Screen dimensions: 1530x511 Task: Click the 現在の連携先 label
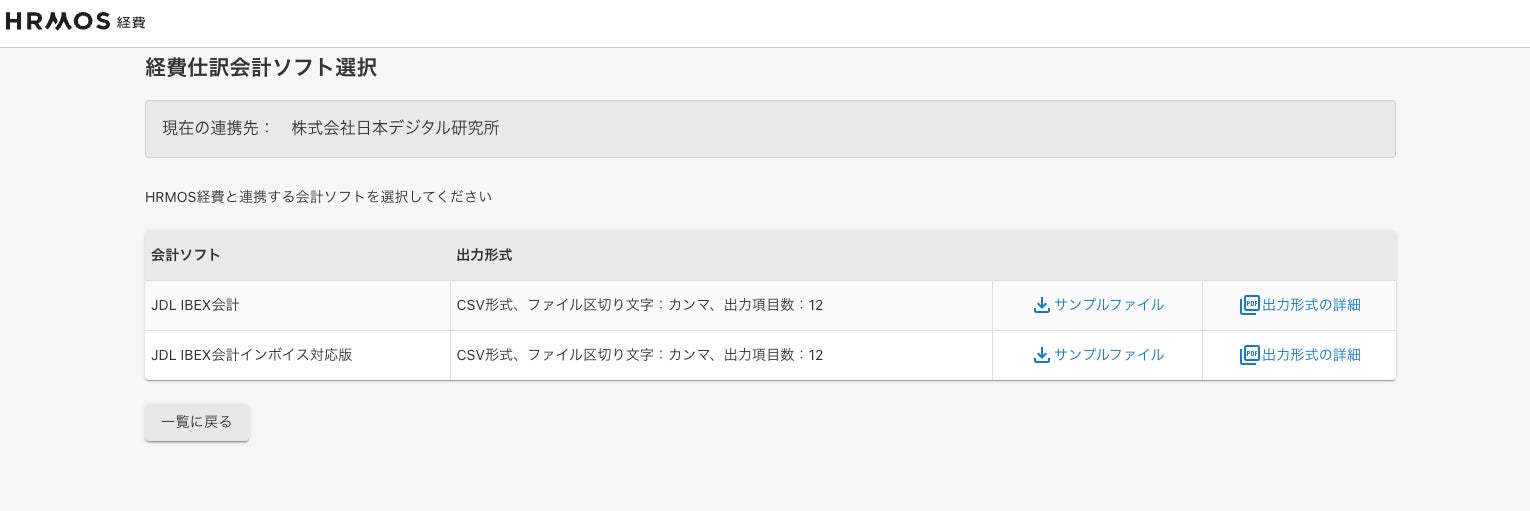point(217,128)
